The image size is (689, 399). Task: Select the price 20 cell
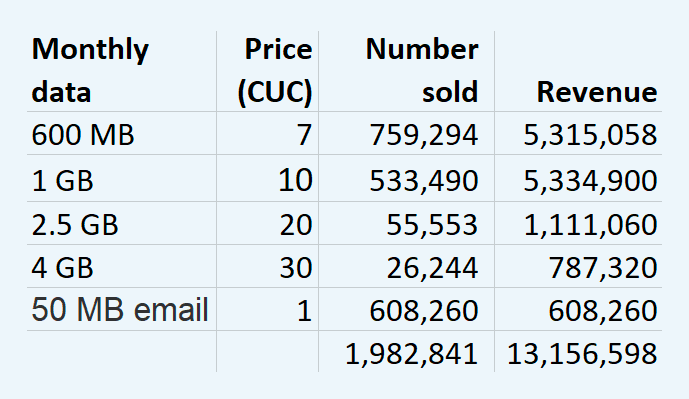(x=268, y=223)
